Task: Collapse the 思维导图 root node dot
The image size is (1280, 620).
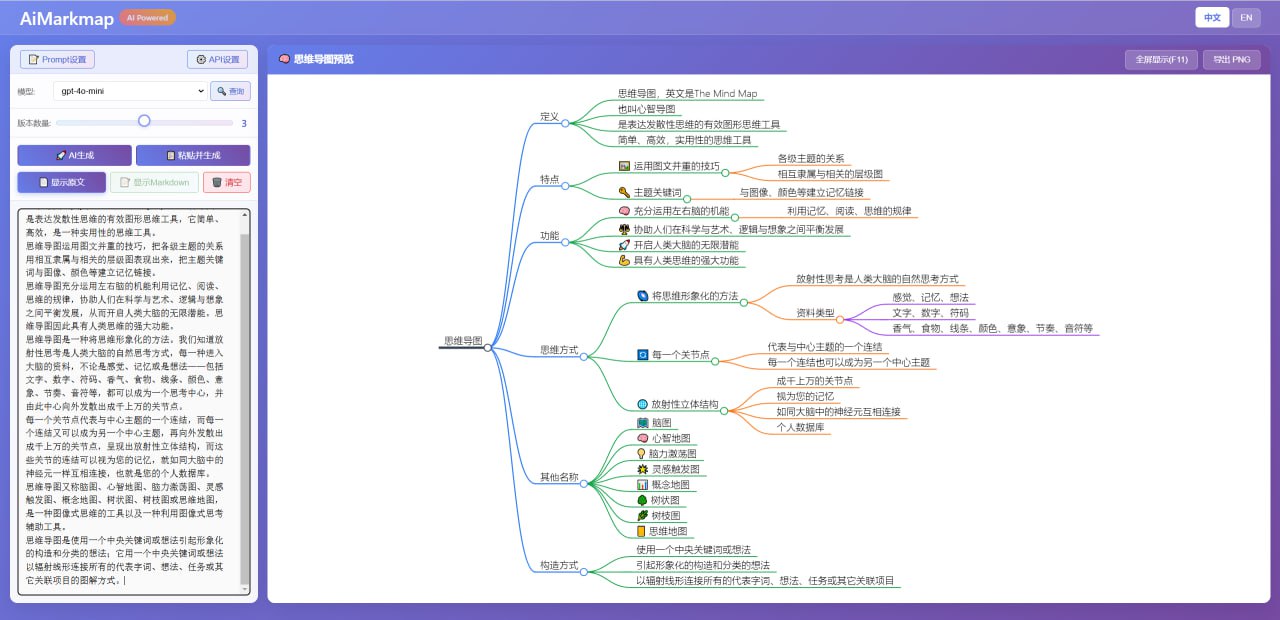Action: [487, 346]
